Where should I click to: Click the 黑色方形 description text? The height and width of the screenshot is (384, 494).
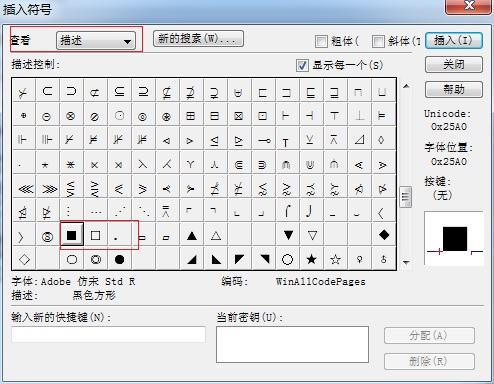tap(94, 295)
